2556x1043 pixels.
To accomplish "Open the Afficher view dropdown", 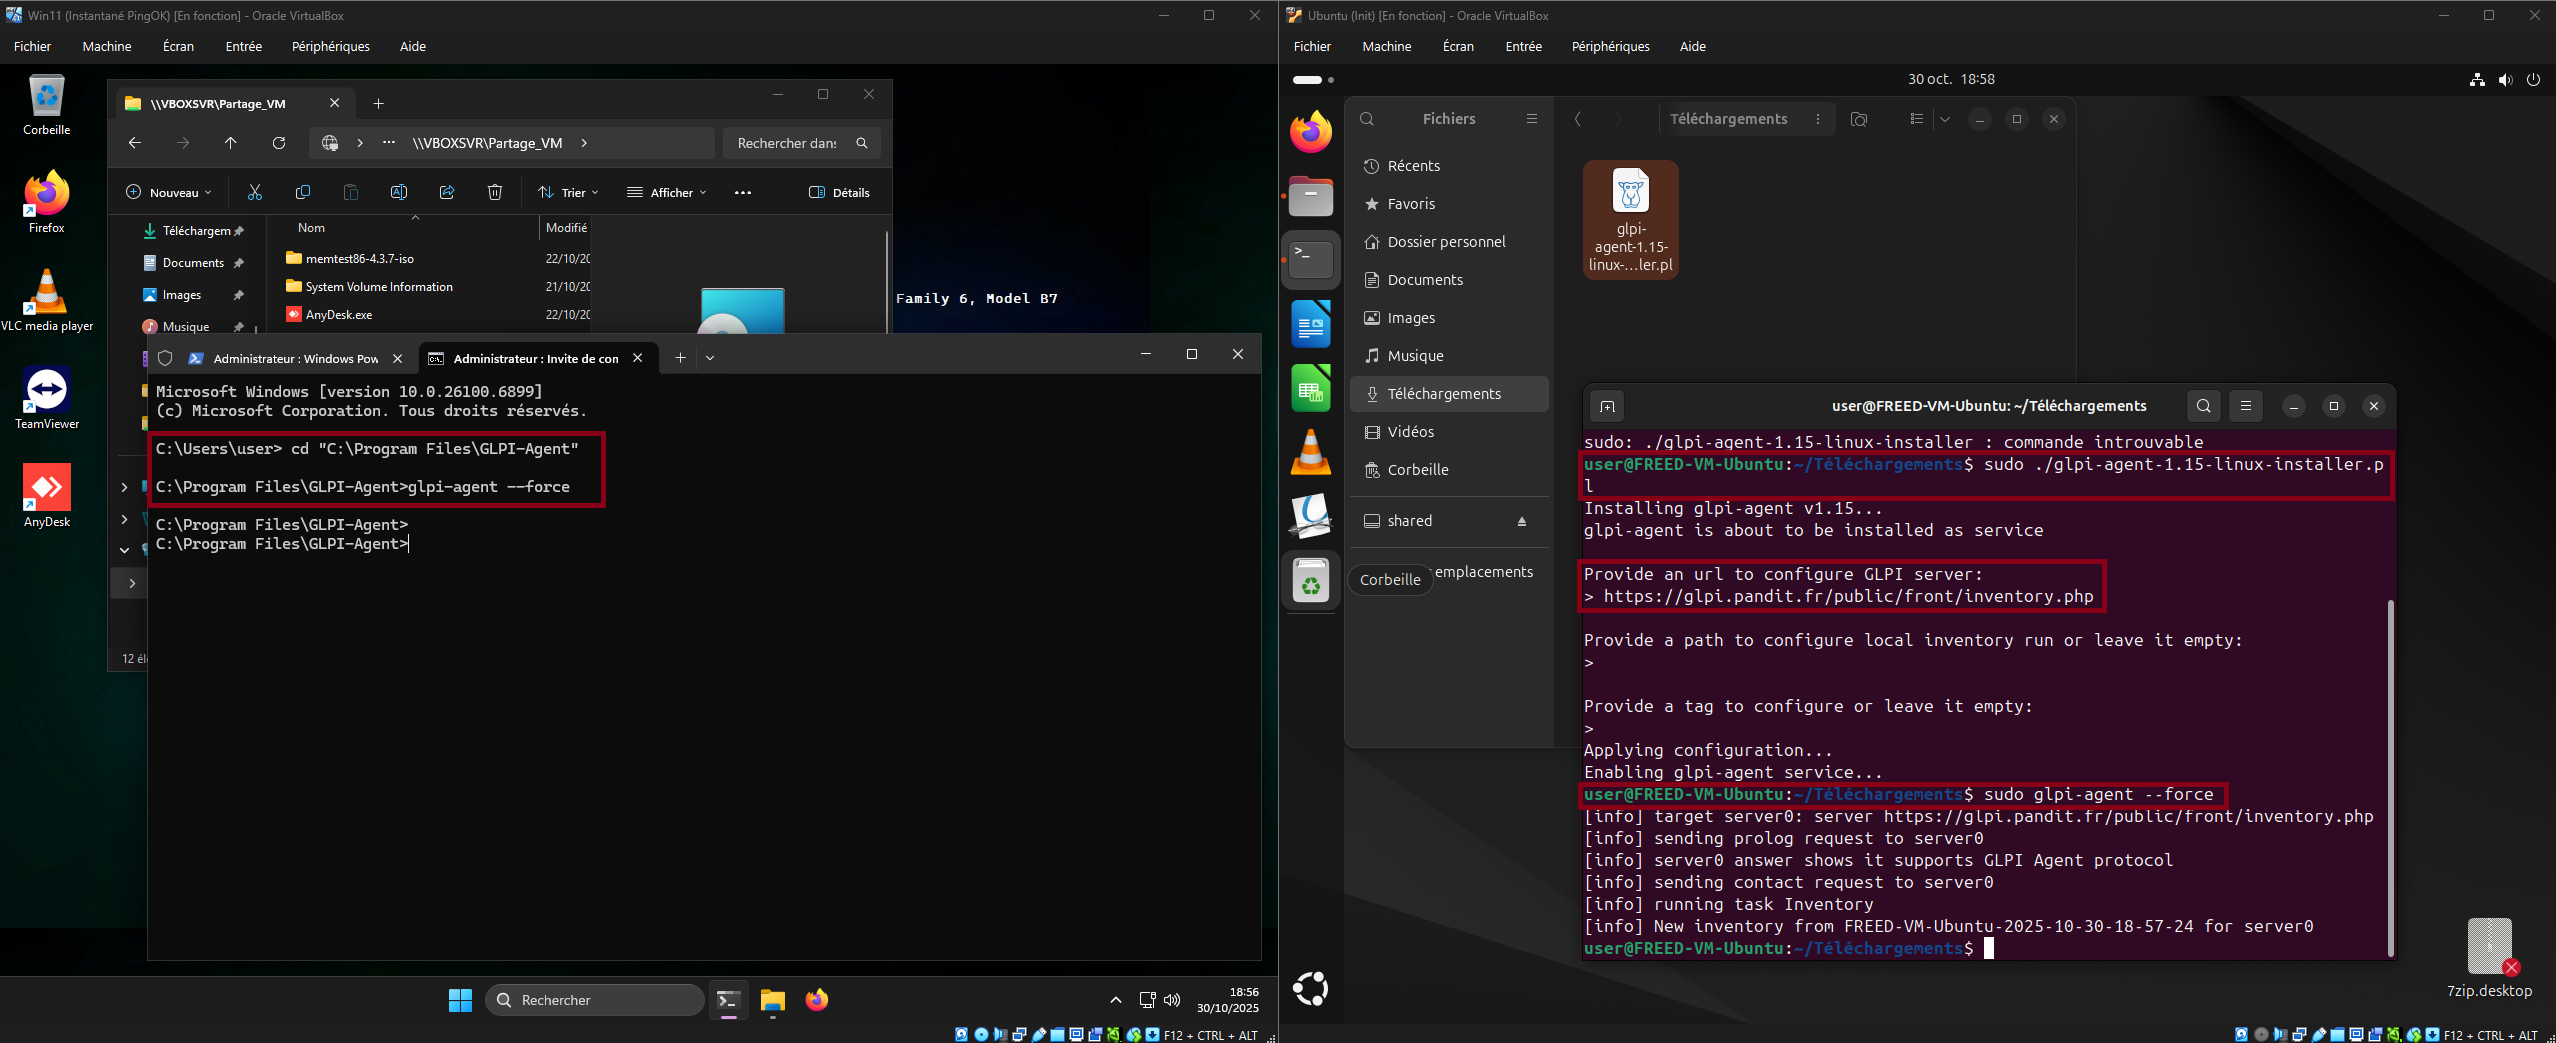I will click(x=667, y=192).
